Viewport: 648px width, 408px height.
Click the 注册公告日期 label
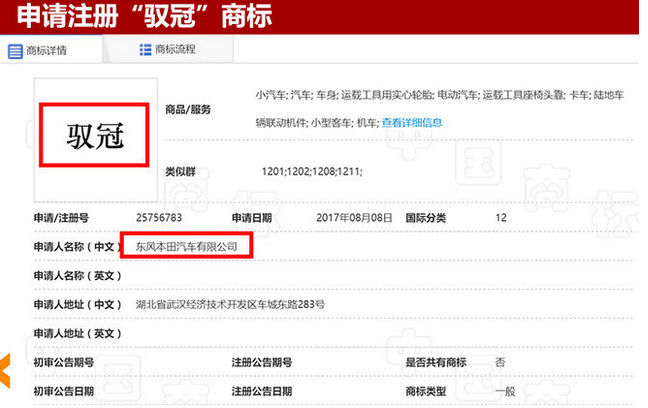coord(262,391)
